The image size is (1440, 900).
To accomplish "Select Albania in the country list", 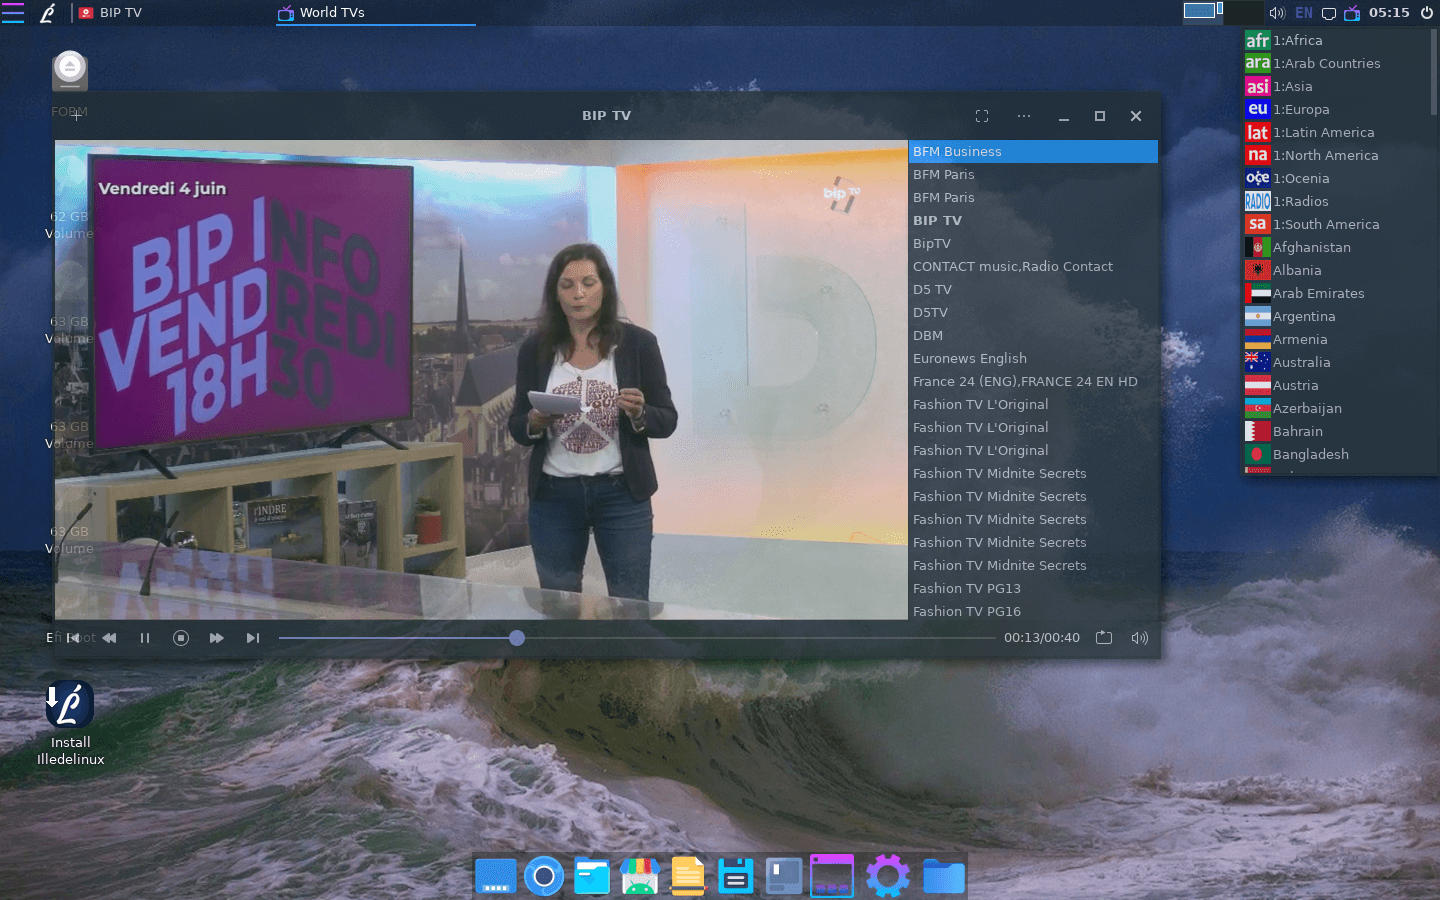I will pyautogui.click(x=1337, y=270).
